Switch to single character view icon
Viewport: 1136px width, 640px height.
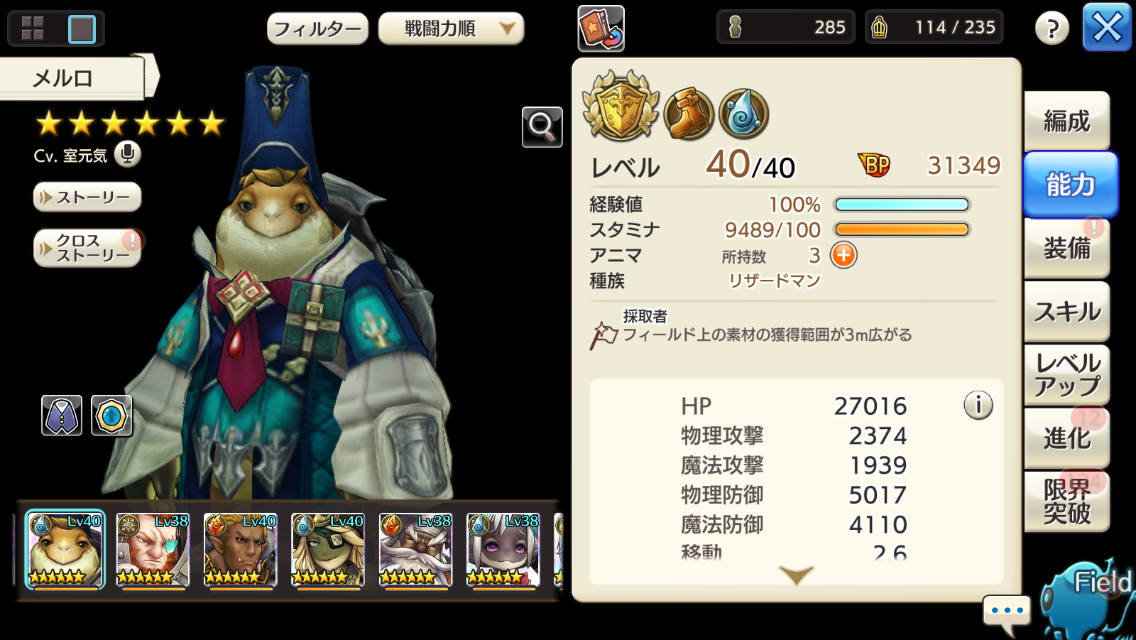pyautogui.click(x=81, y=28)
